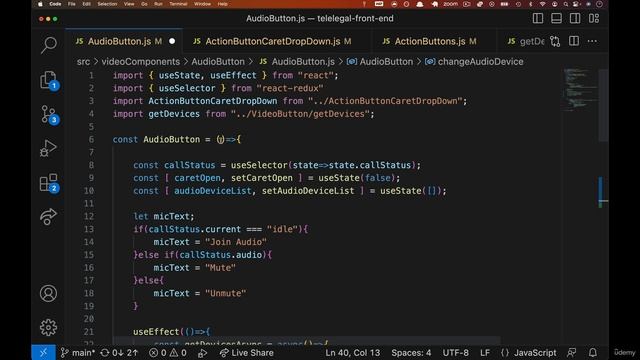Open the Run and Debug view
The width and height of the screenshot is (640, 360).
pos(49,149)
